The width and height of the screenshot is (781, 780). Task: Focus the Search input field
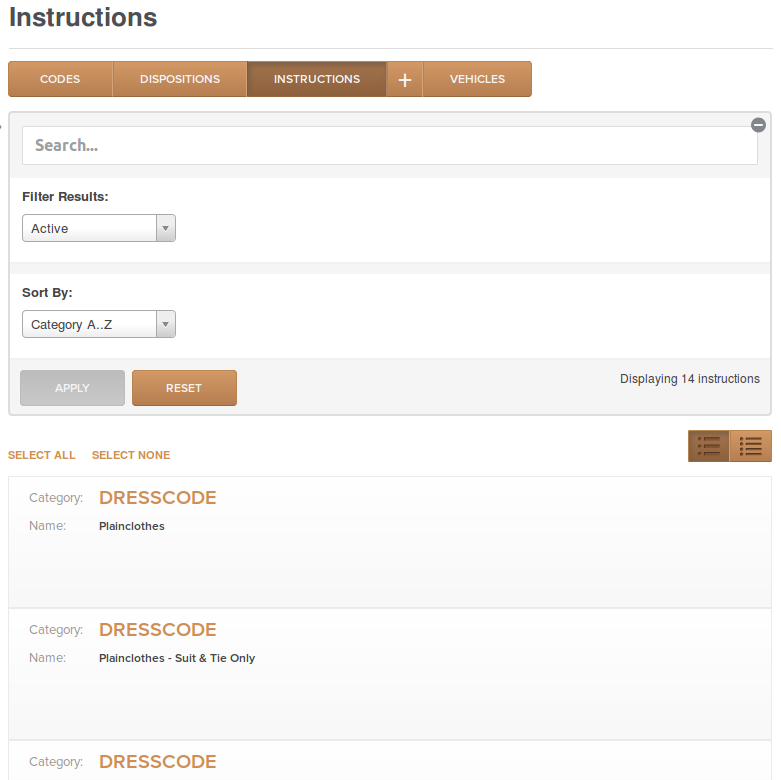point(390,145)
